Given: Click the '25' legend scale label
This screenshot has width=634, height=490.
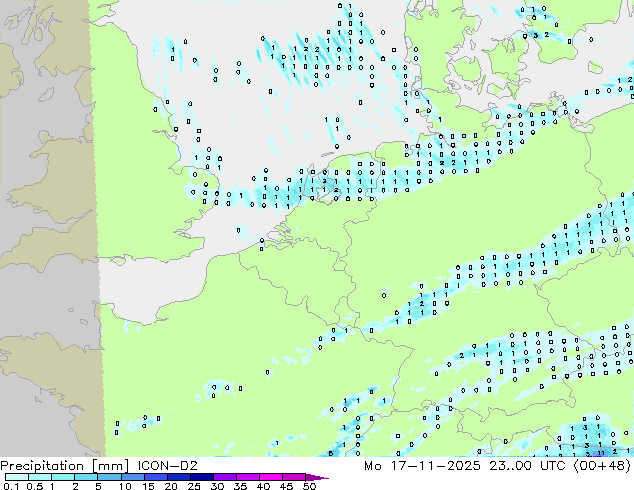Looking at the screenshot, I should (x=194, y=486).
